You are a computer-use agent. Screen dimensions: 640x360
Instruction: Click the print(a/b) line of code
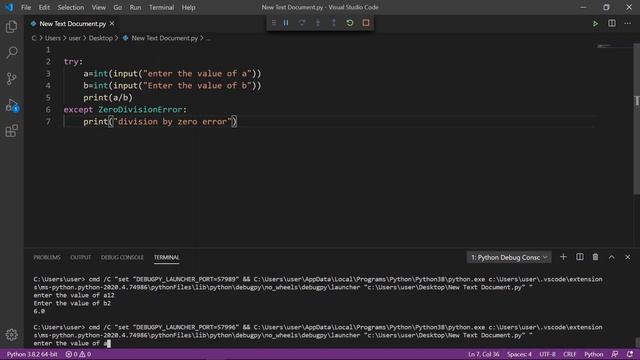(x=108, y=98)
